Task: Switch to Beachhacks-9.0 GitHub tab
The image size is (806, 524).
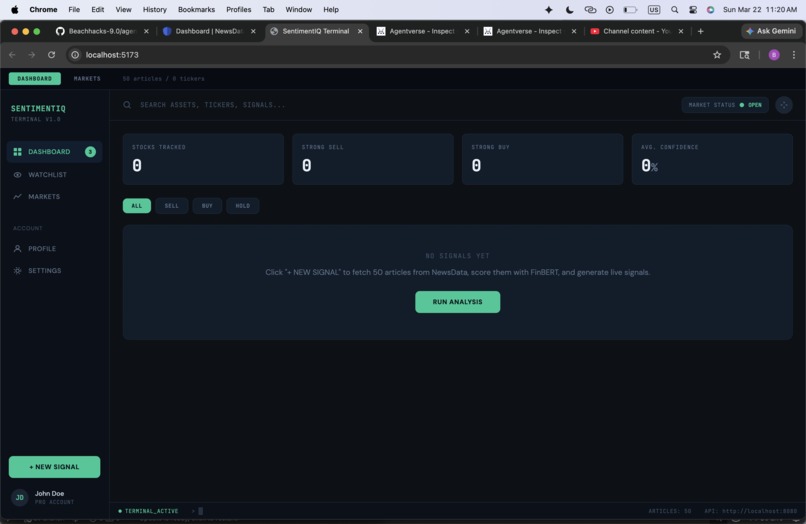Action: click(102, 31)
